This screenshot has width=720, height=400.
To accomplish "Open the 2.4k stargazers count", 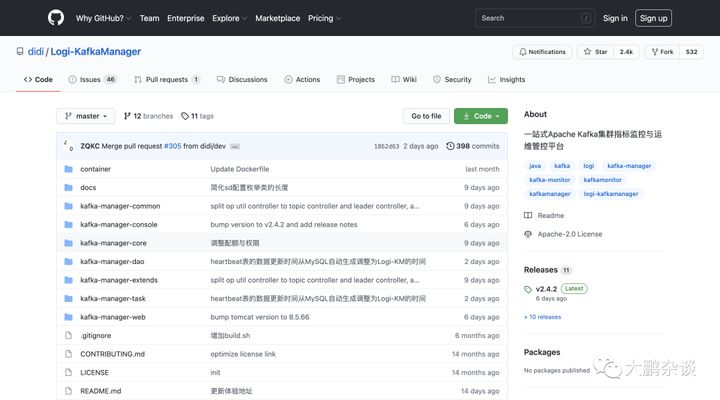I will click(626, 52).
